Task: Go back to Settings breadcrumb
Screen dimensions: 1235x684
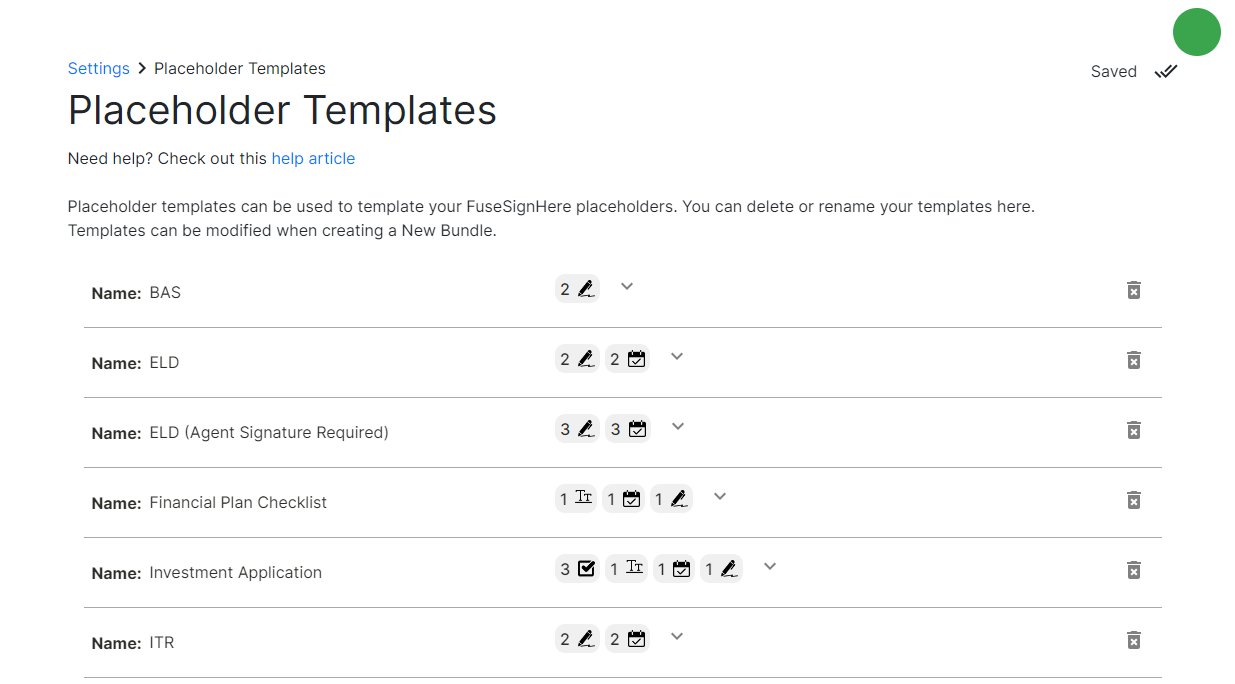Action: tap(98, 69)
